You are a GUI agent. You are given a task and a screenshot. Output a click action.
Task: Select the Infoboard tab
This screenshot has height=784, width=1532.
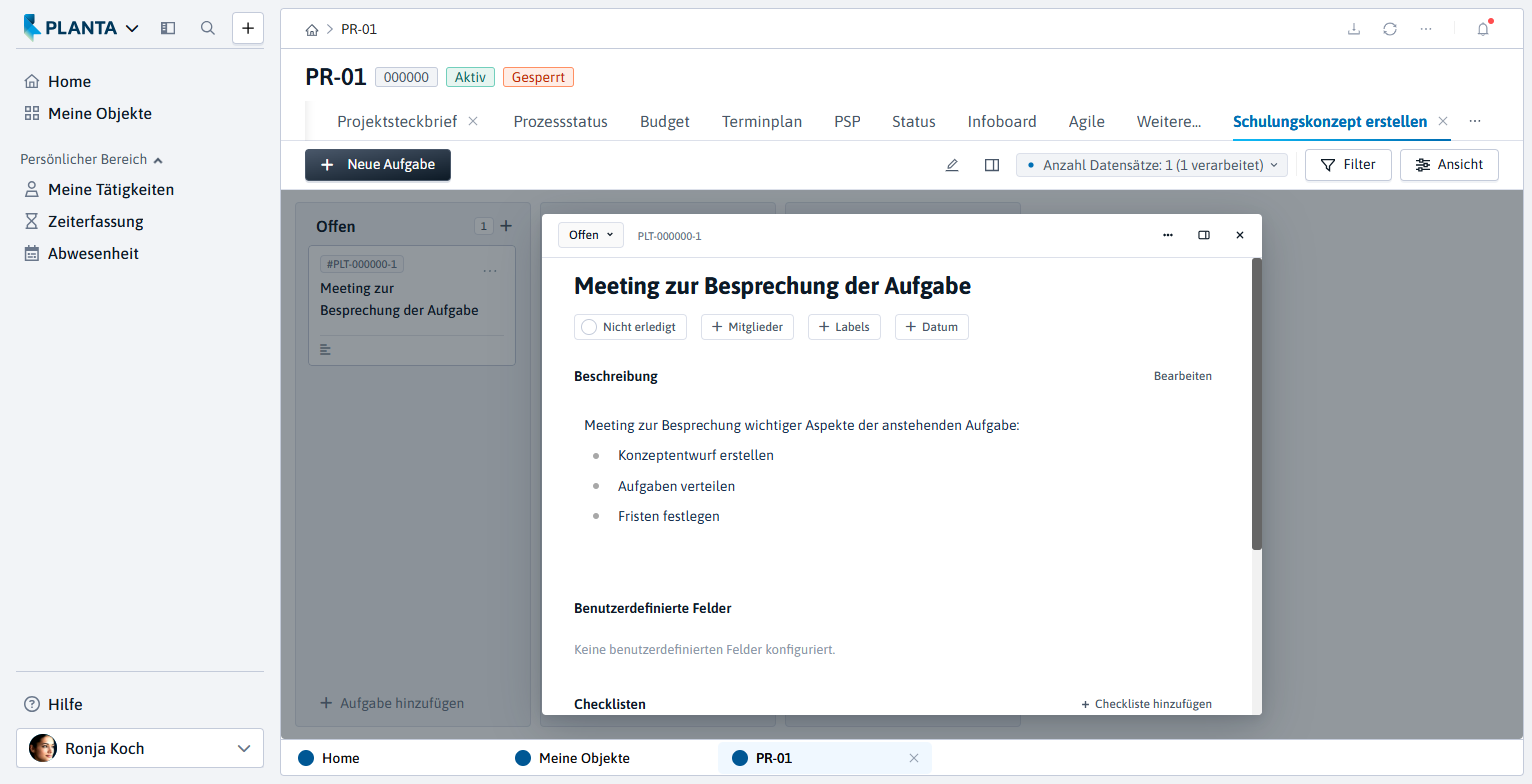click(x=1002, y=121)
